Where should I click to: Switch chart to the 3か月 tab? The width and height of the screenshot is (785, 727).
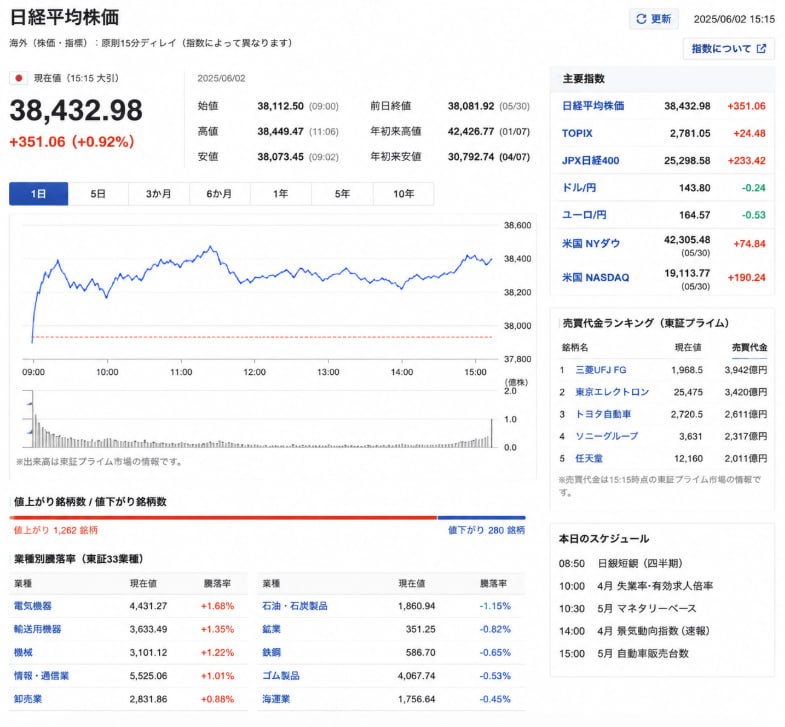tap(159, 194)
